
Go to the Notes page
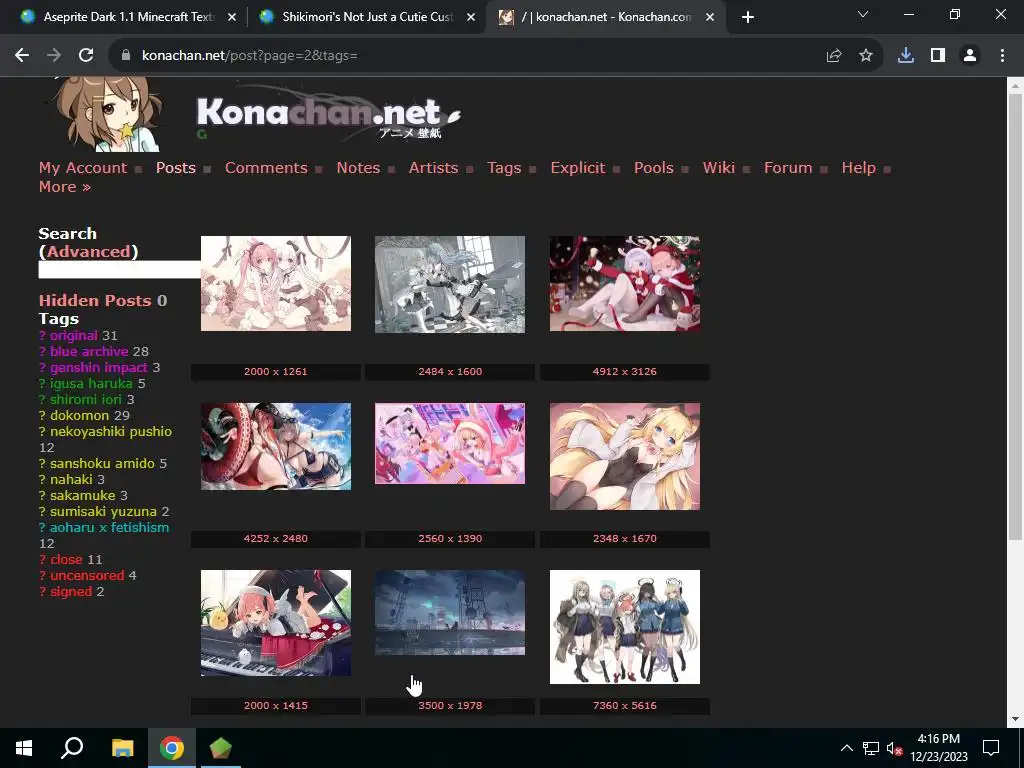click(358, 168)
